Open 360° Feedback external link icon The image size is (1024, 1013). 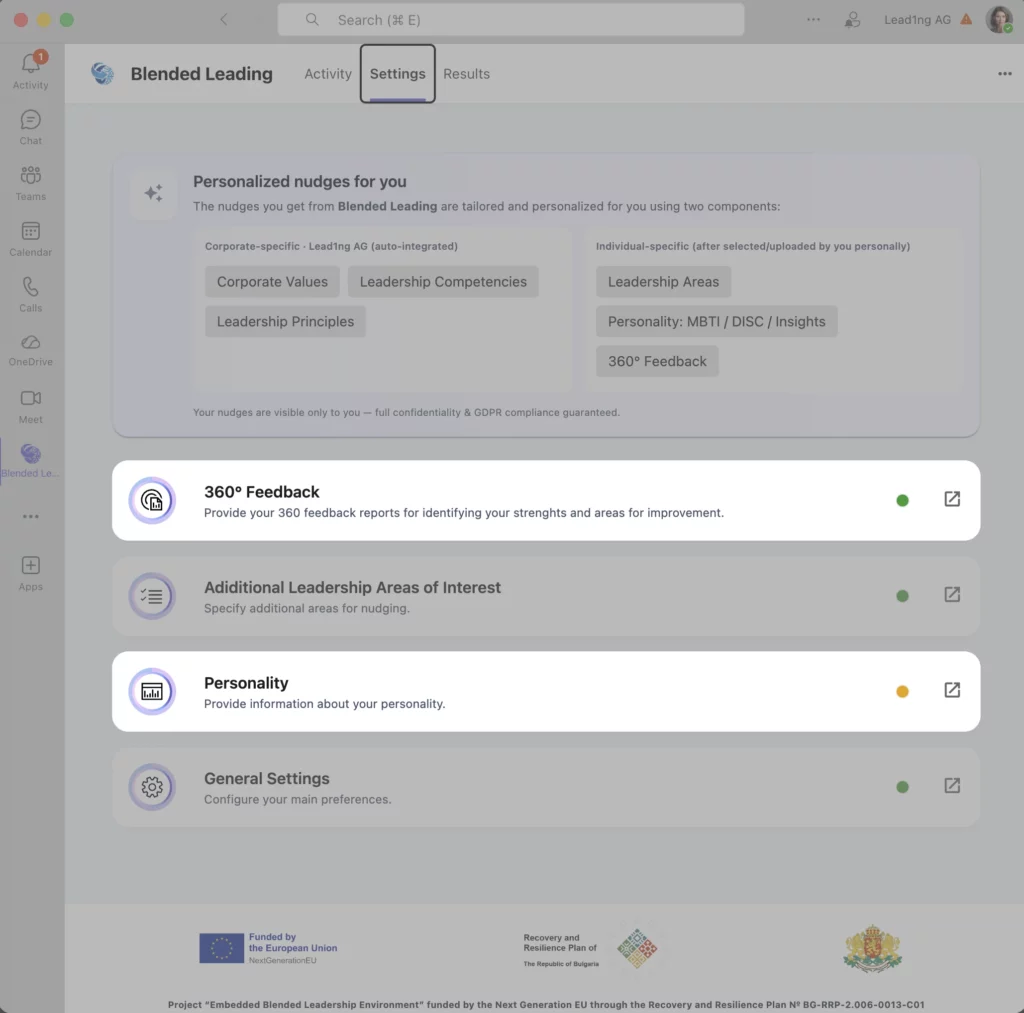952,499
